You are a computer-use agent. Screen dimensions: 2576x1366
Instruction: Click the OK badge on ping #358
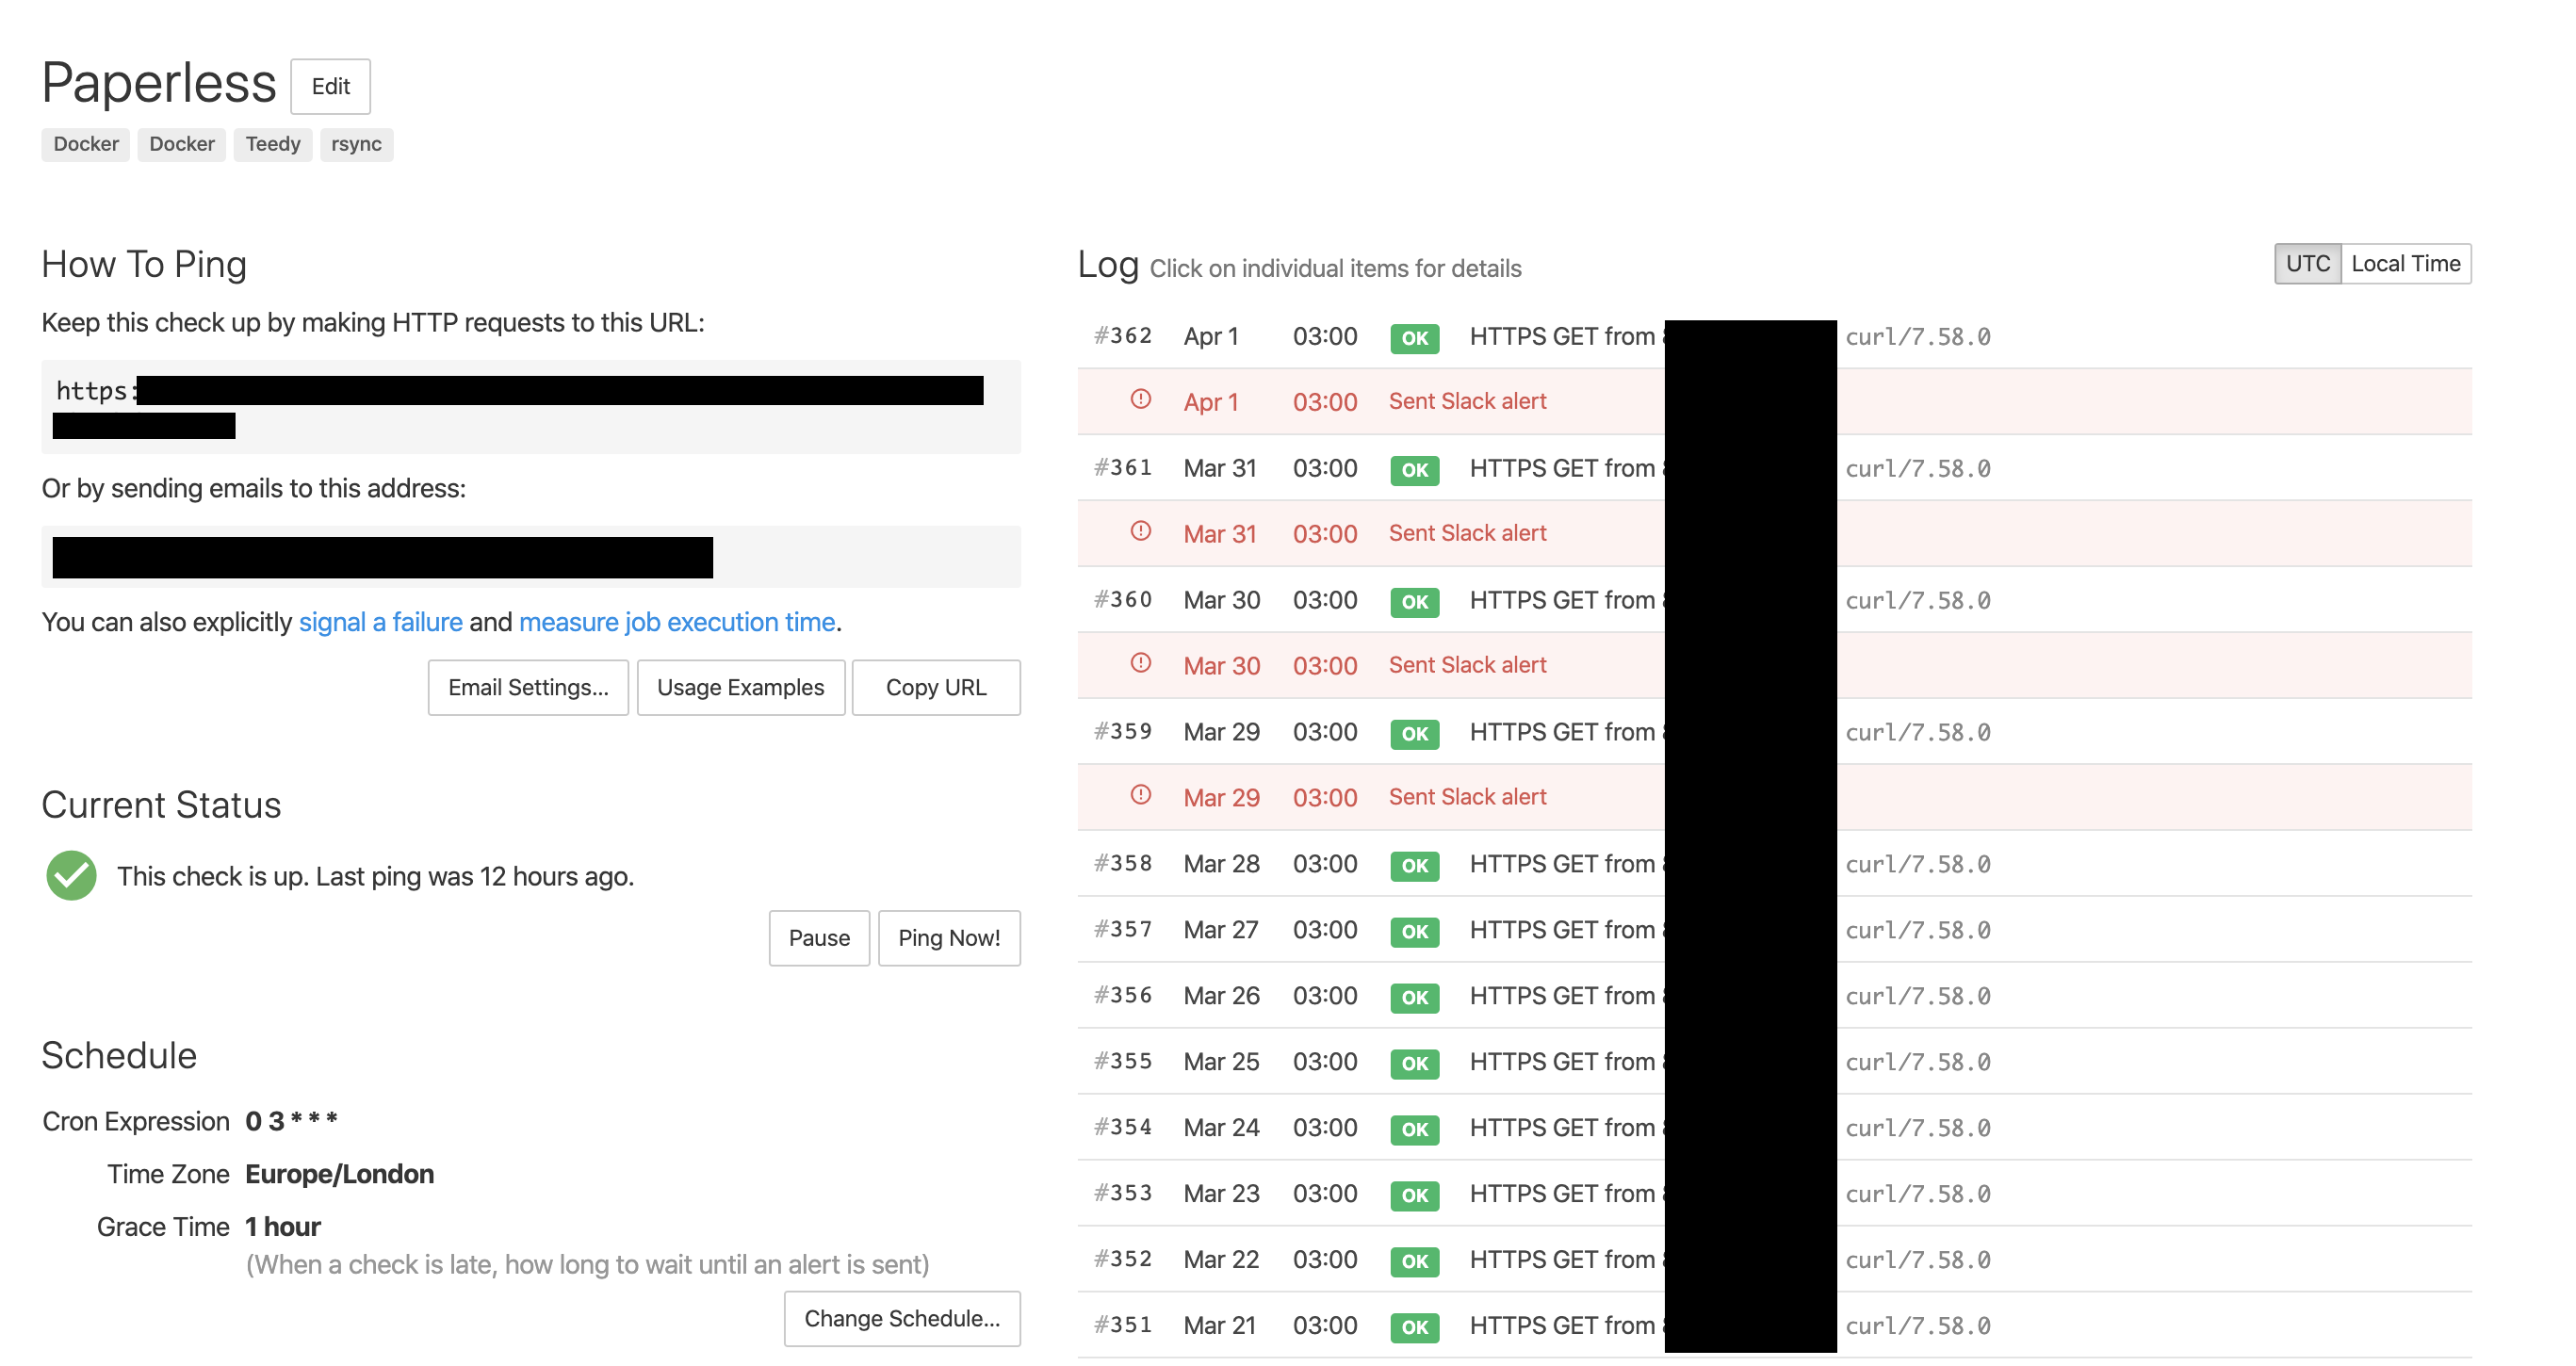click(x=1414, y=865)
